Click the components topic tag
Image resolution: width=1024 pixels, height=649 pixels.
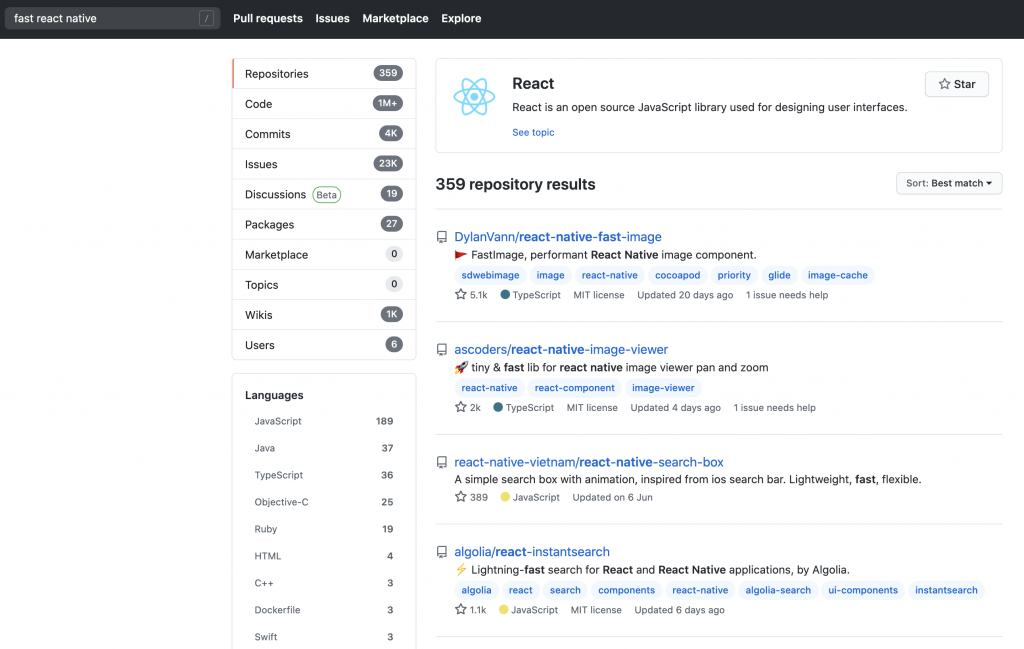tap(626, 590)
